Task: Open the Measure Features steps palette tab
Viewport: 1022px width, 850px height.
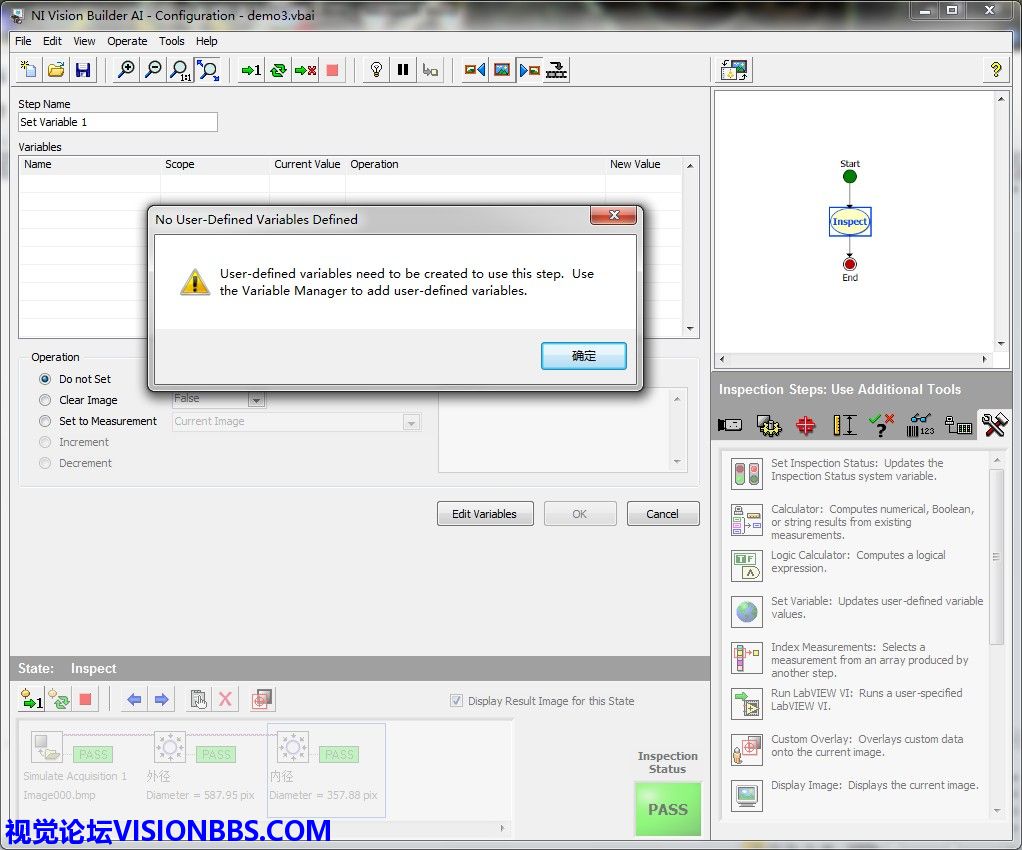Action: click(845, 425)
